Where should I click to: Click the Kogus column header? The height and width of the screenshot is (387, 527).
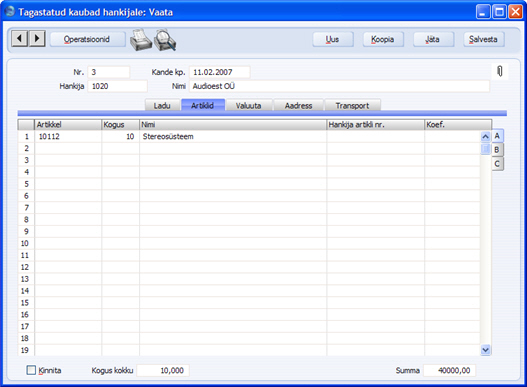[x=120, y=125]
